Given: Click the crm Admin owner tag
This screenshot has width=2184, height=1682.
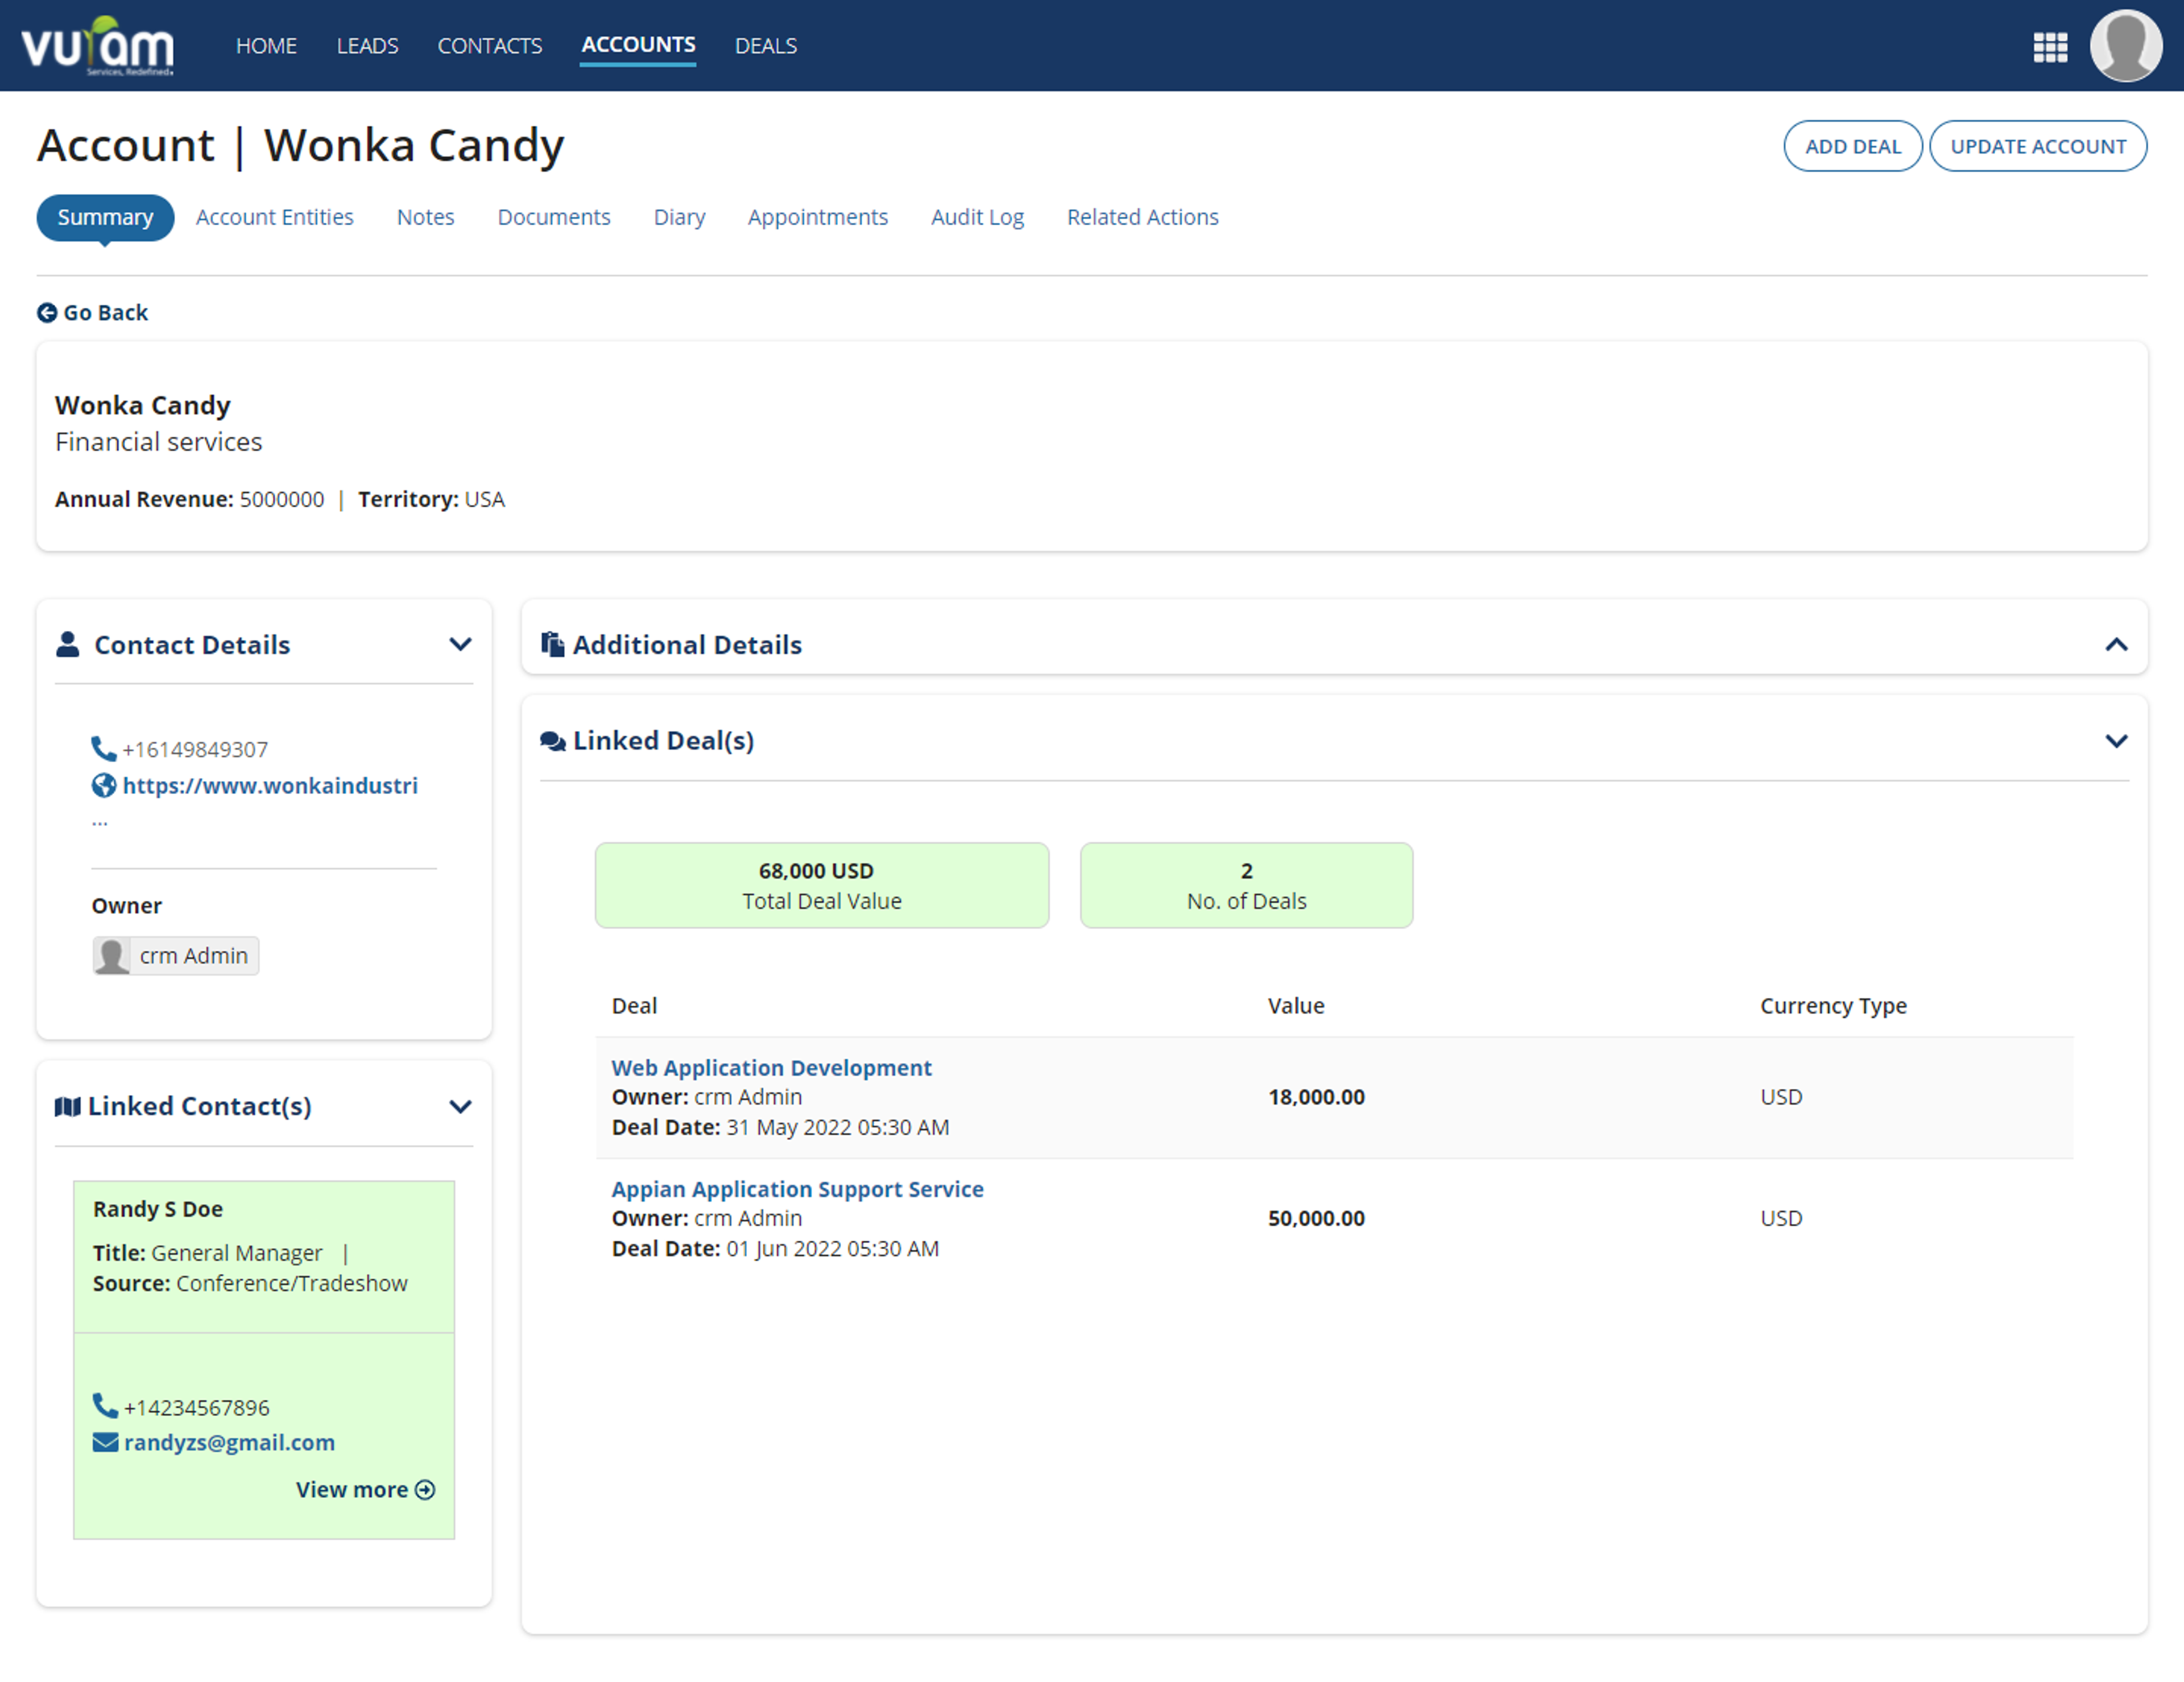Looking at the screenshot, I should click(176, 956).
